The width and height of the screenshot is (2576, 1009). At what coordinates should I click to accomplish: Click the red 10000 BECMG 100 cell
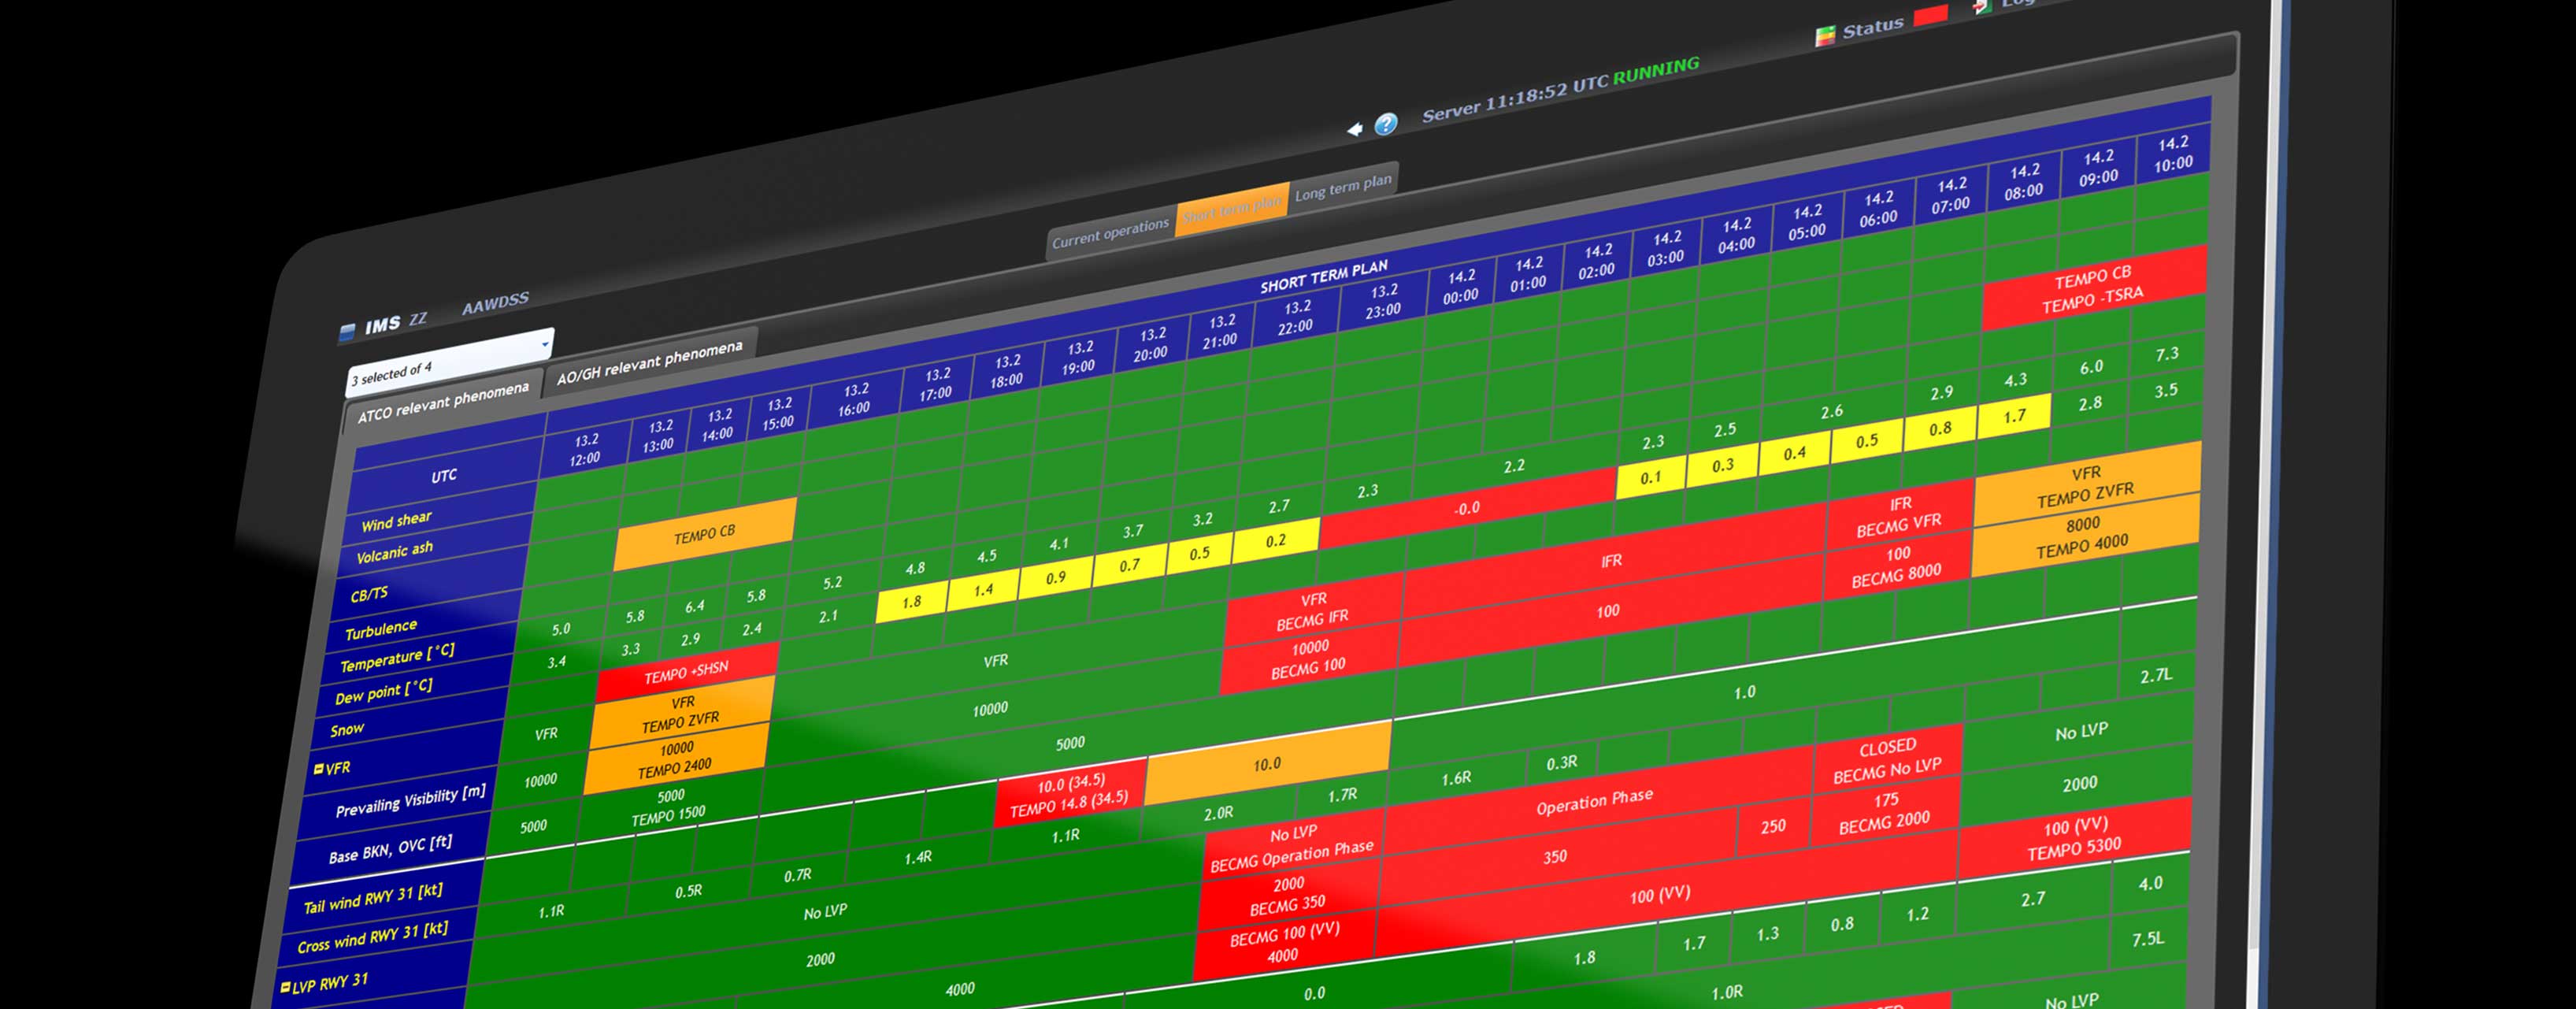[1309, 658]
